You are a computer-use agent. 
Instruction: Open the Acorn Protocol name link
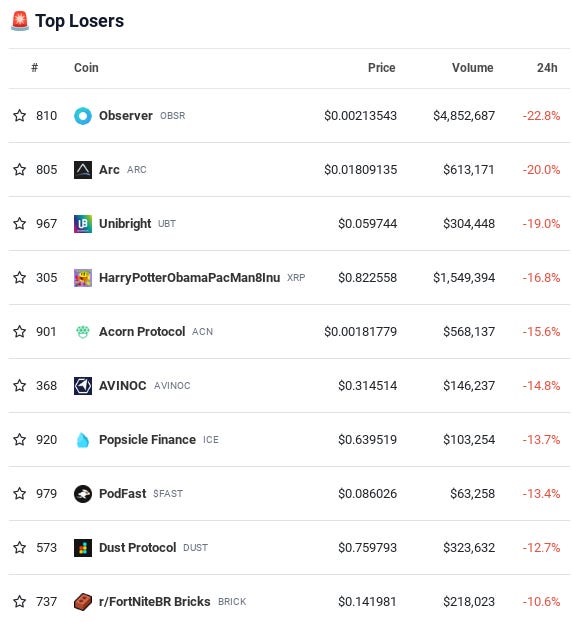click(142, 332)
